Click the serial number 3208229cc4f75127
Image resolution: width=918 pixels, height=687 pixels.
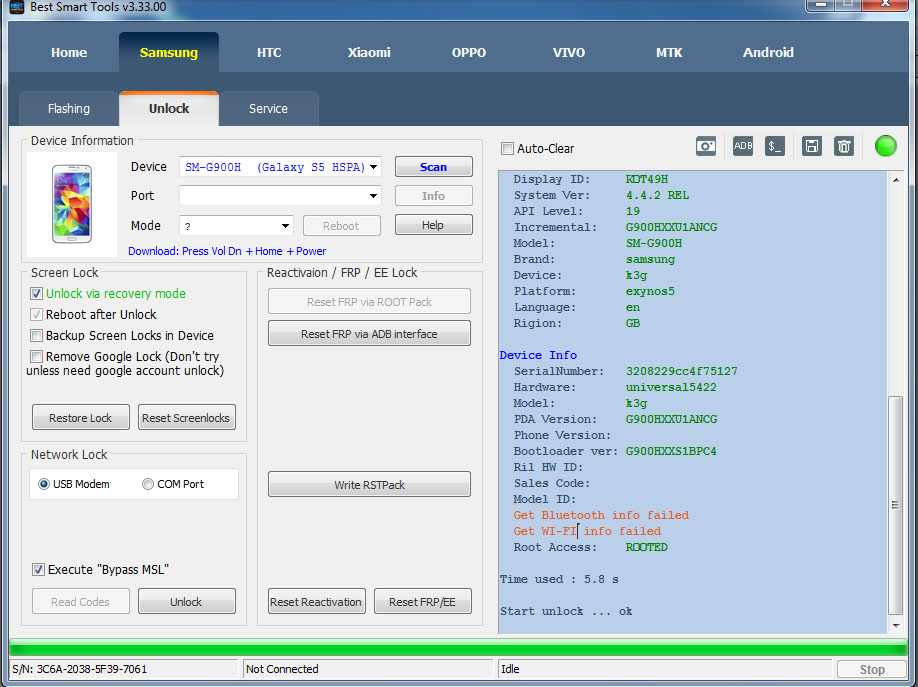tap(681, 371)
